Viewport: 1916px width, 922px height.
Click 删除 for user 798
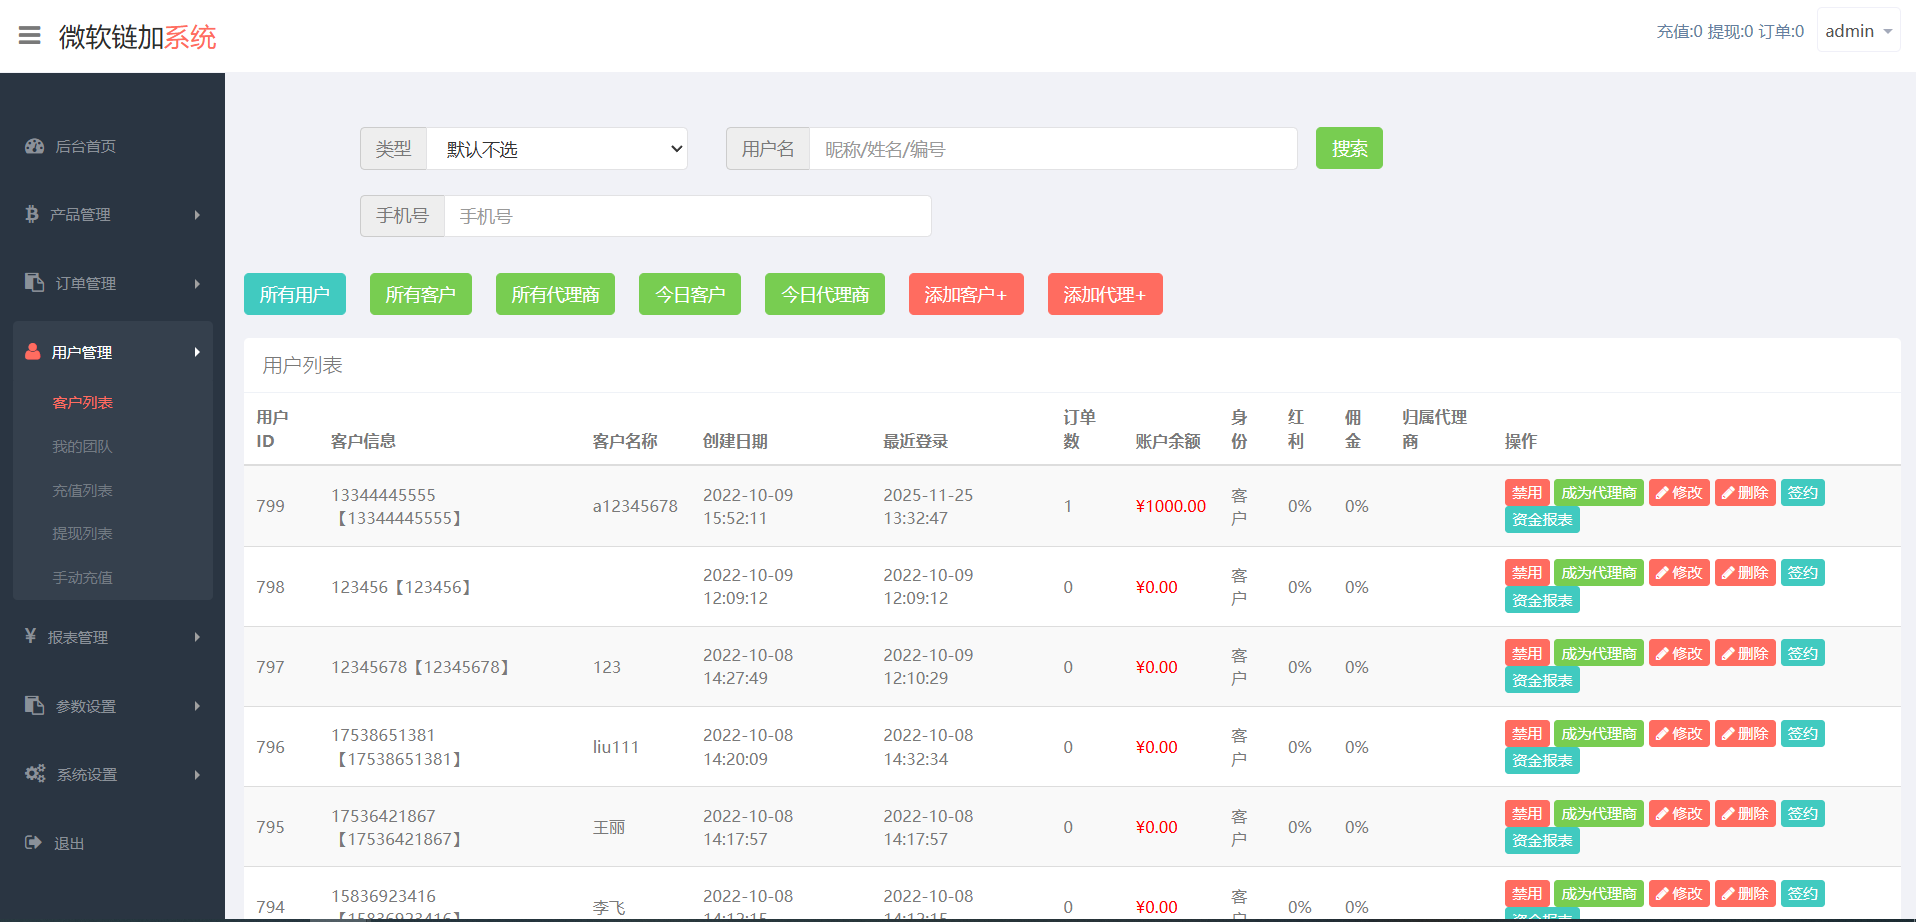point(1744,572)
